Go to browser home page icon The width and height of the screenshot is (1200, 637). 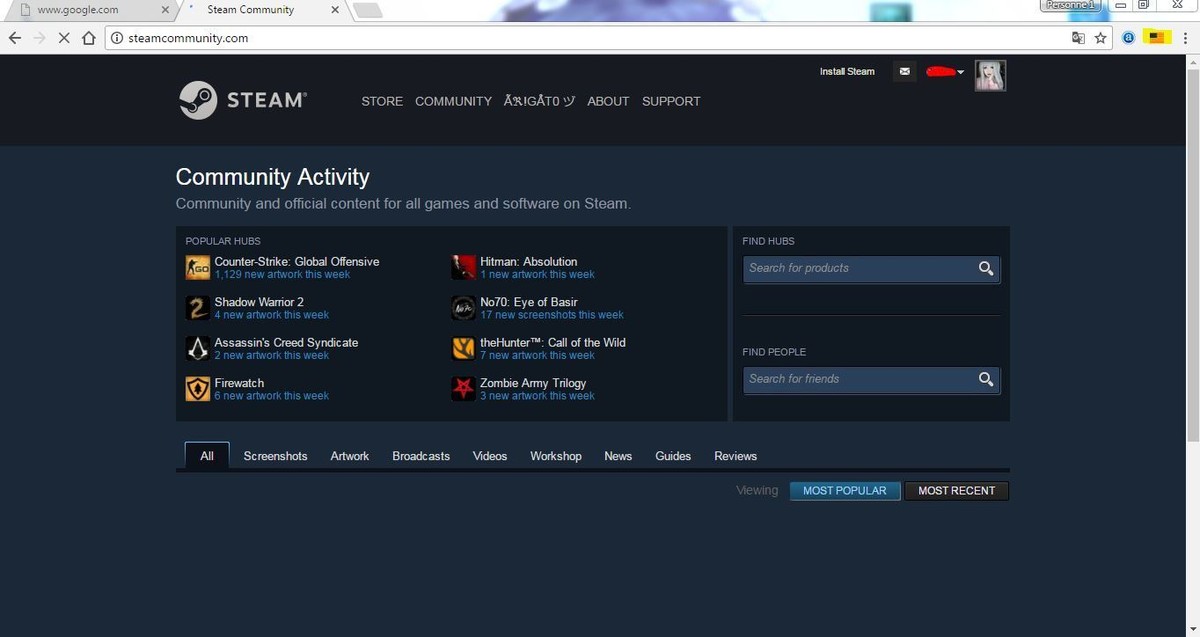(89, 38)
